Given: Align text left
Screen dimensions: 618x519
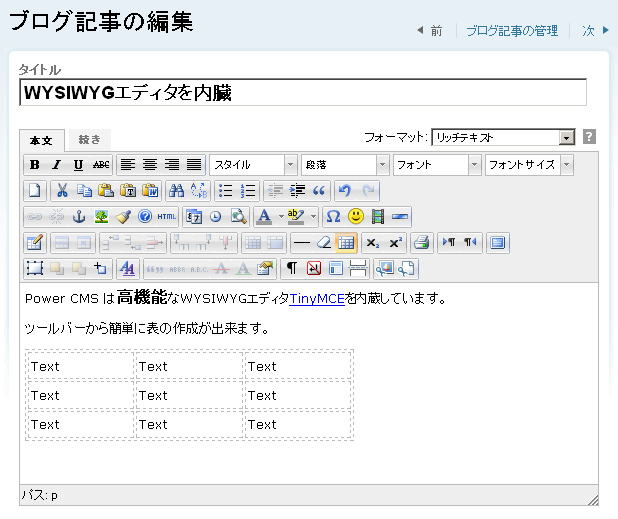Looking at the screenshot, I should coord(128,165).
